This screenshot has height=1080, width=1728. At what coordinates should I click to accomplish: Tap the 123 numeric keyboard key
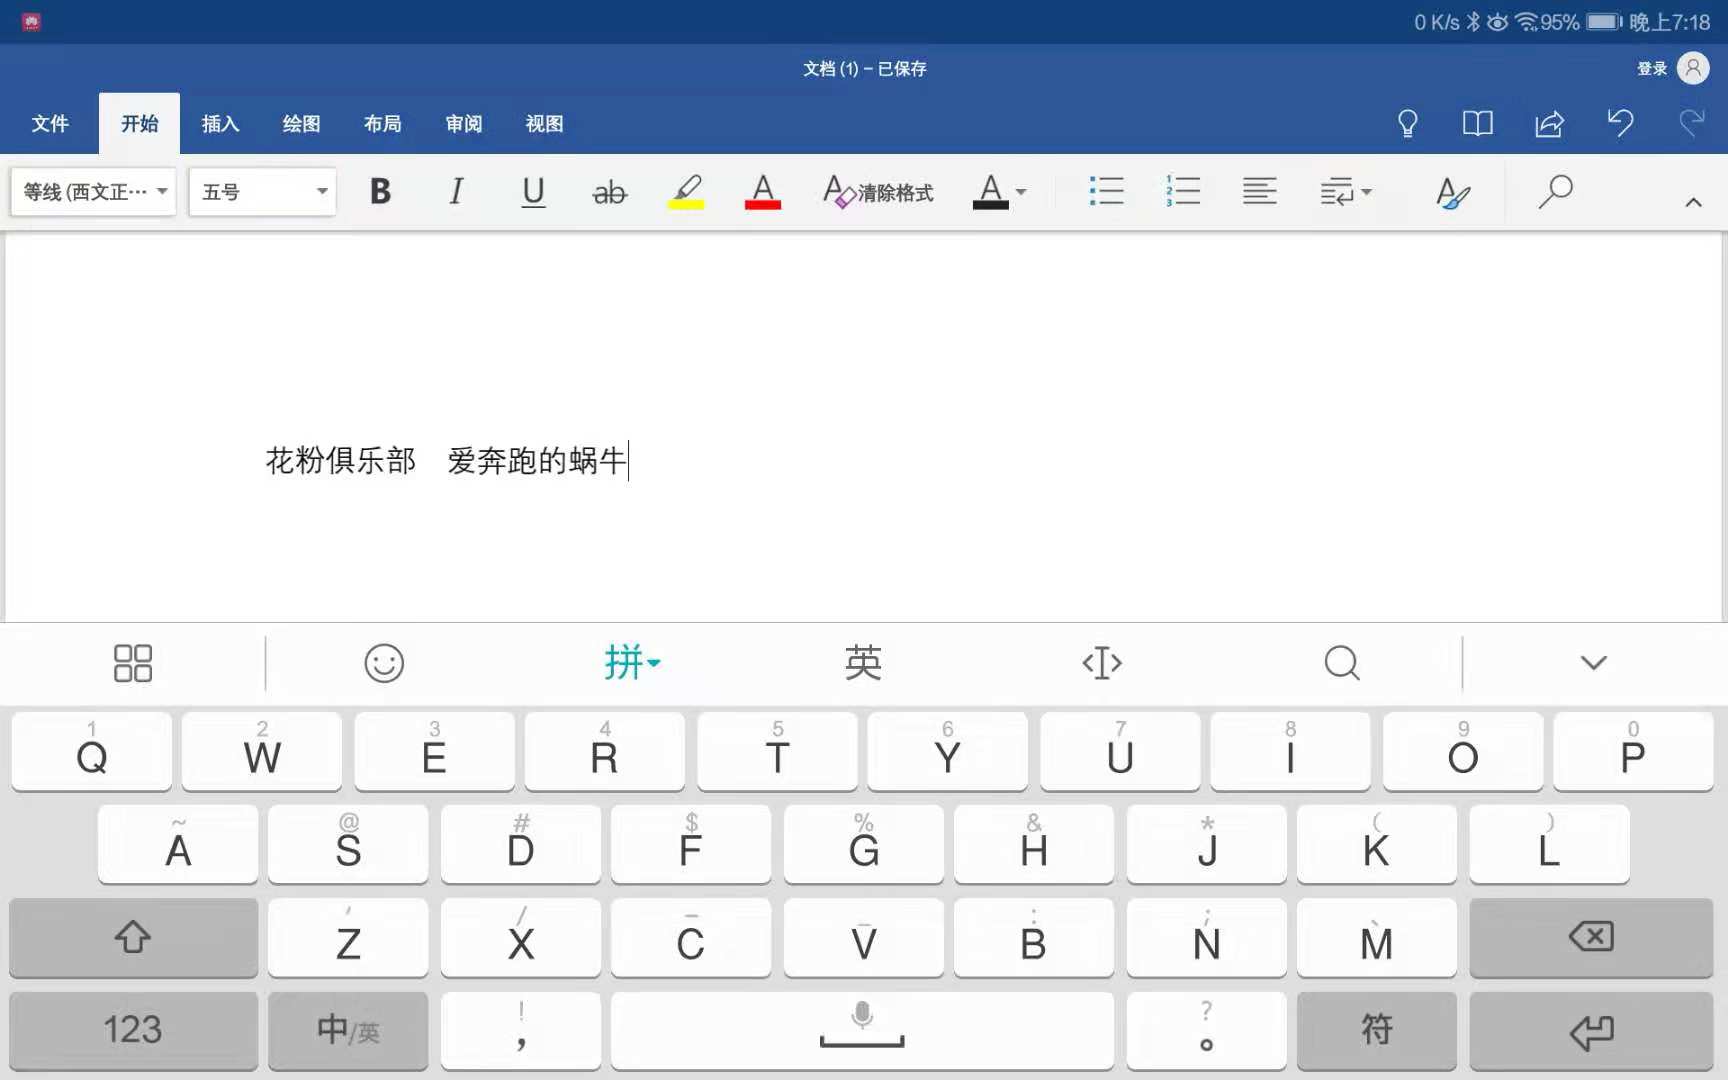tap(133, 1030)
